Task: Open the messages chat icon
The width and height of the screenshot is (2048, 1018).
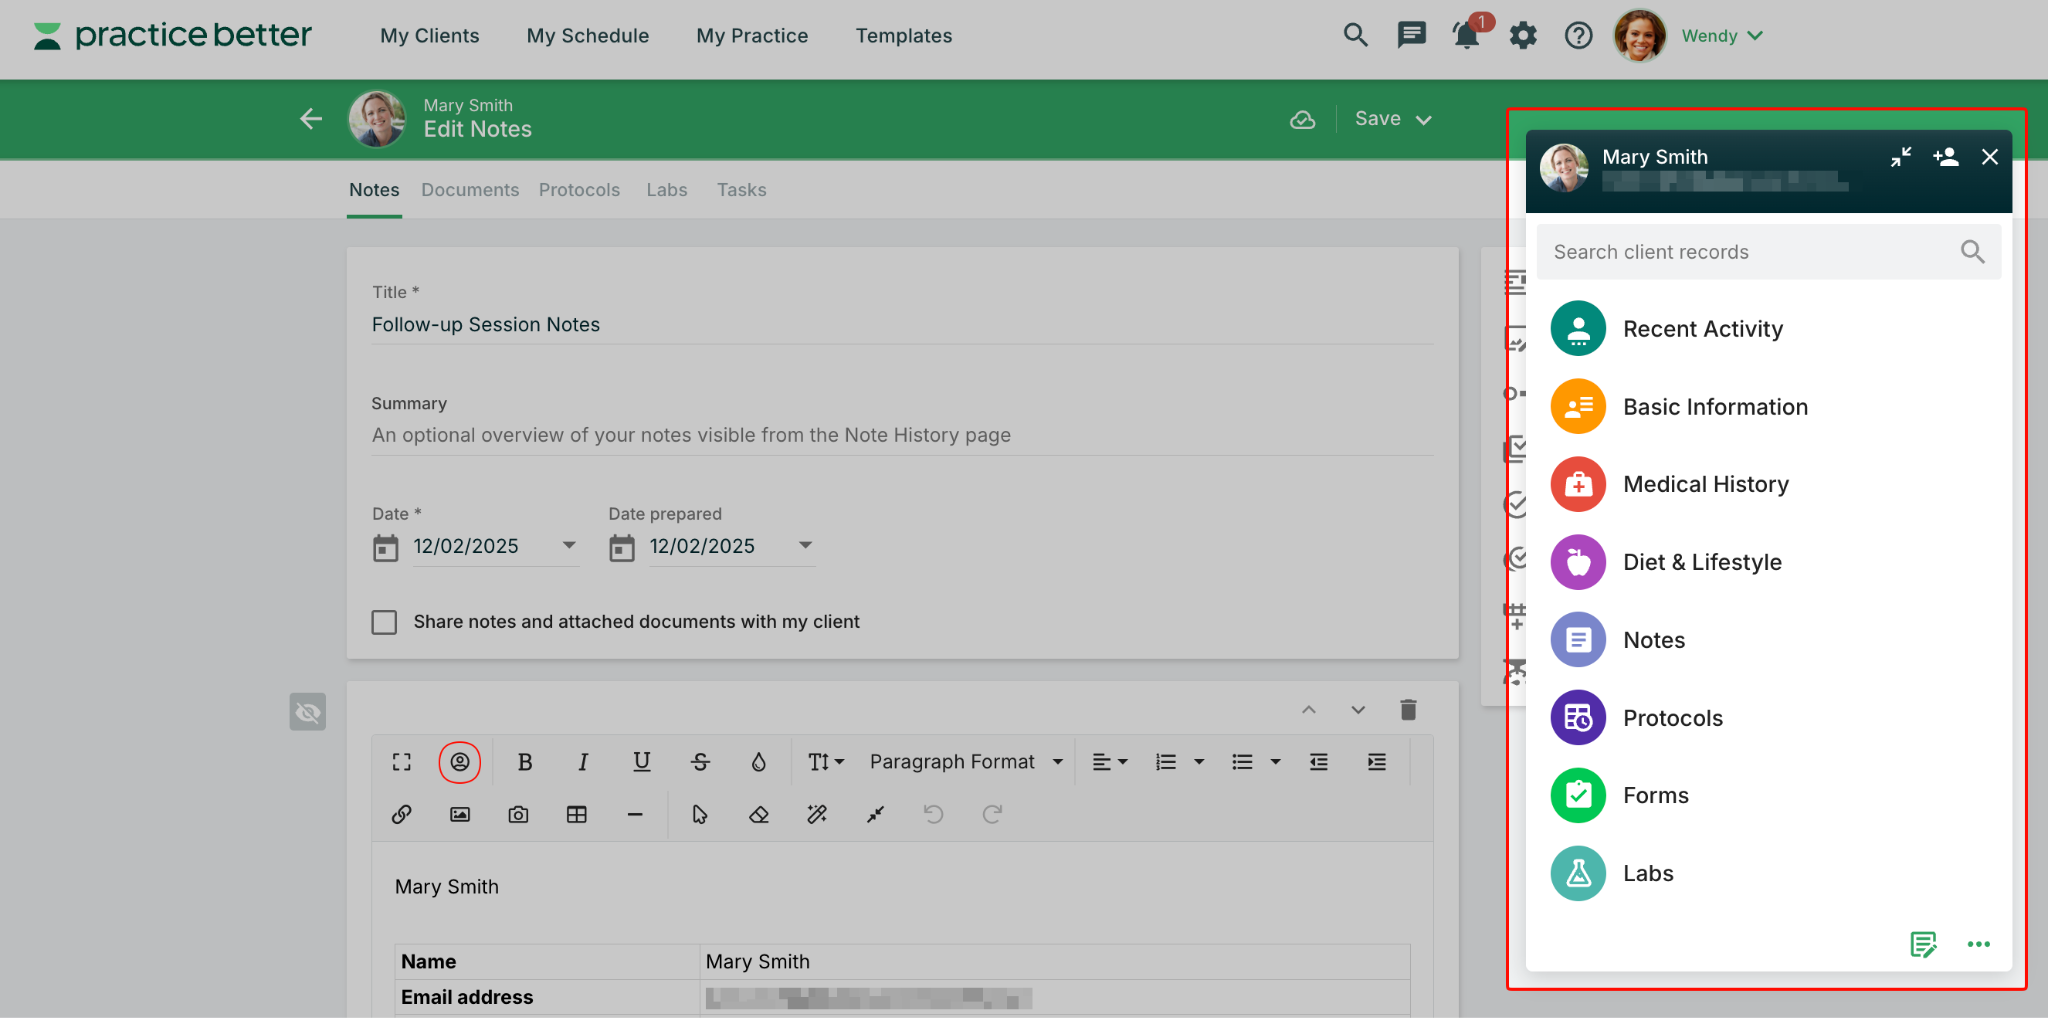Action: tap(1411, 36)
